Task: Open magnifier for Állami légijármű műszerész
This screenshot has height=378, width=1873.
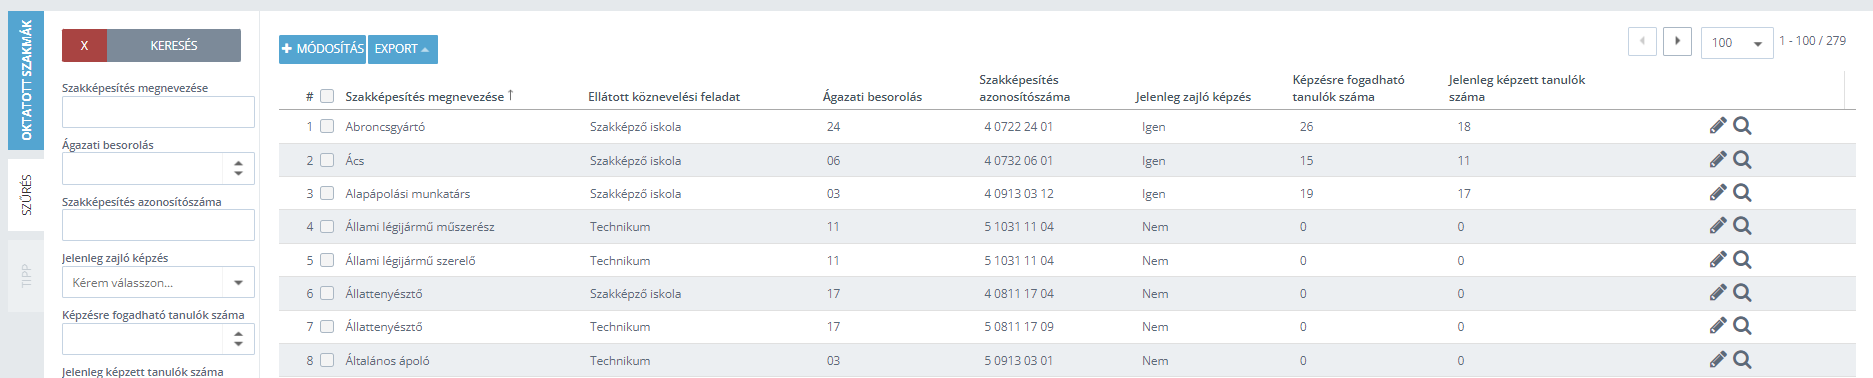Action: pos(1742,226)
